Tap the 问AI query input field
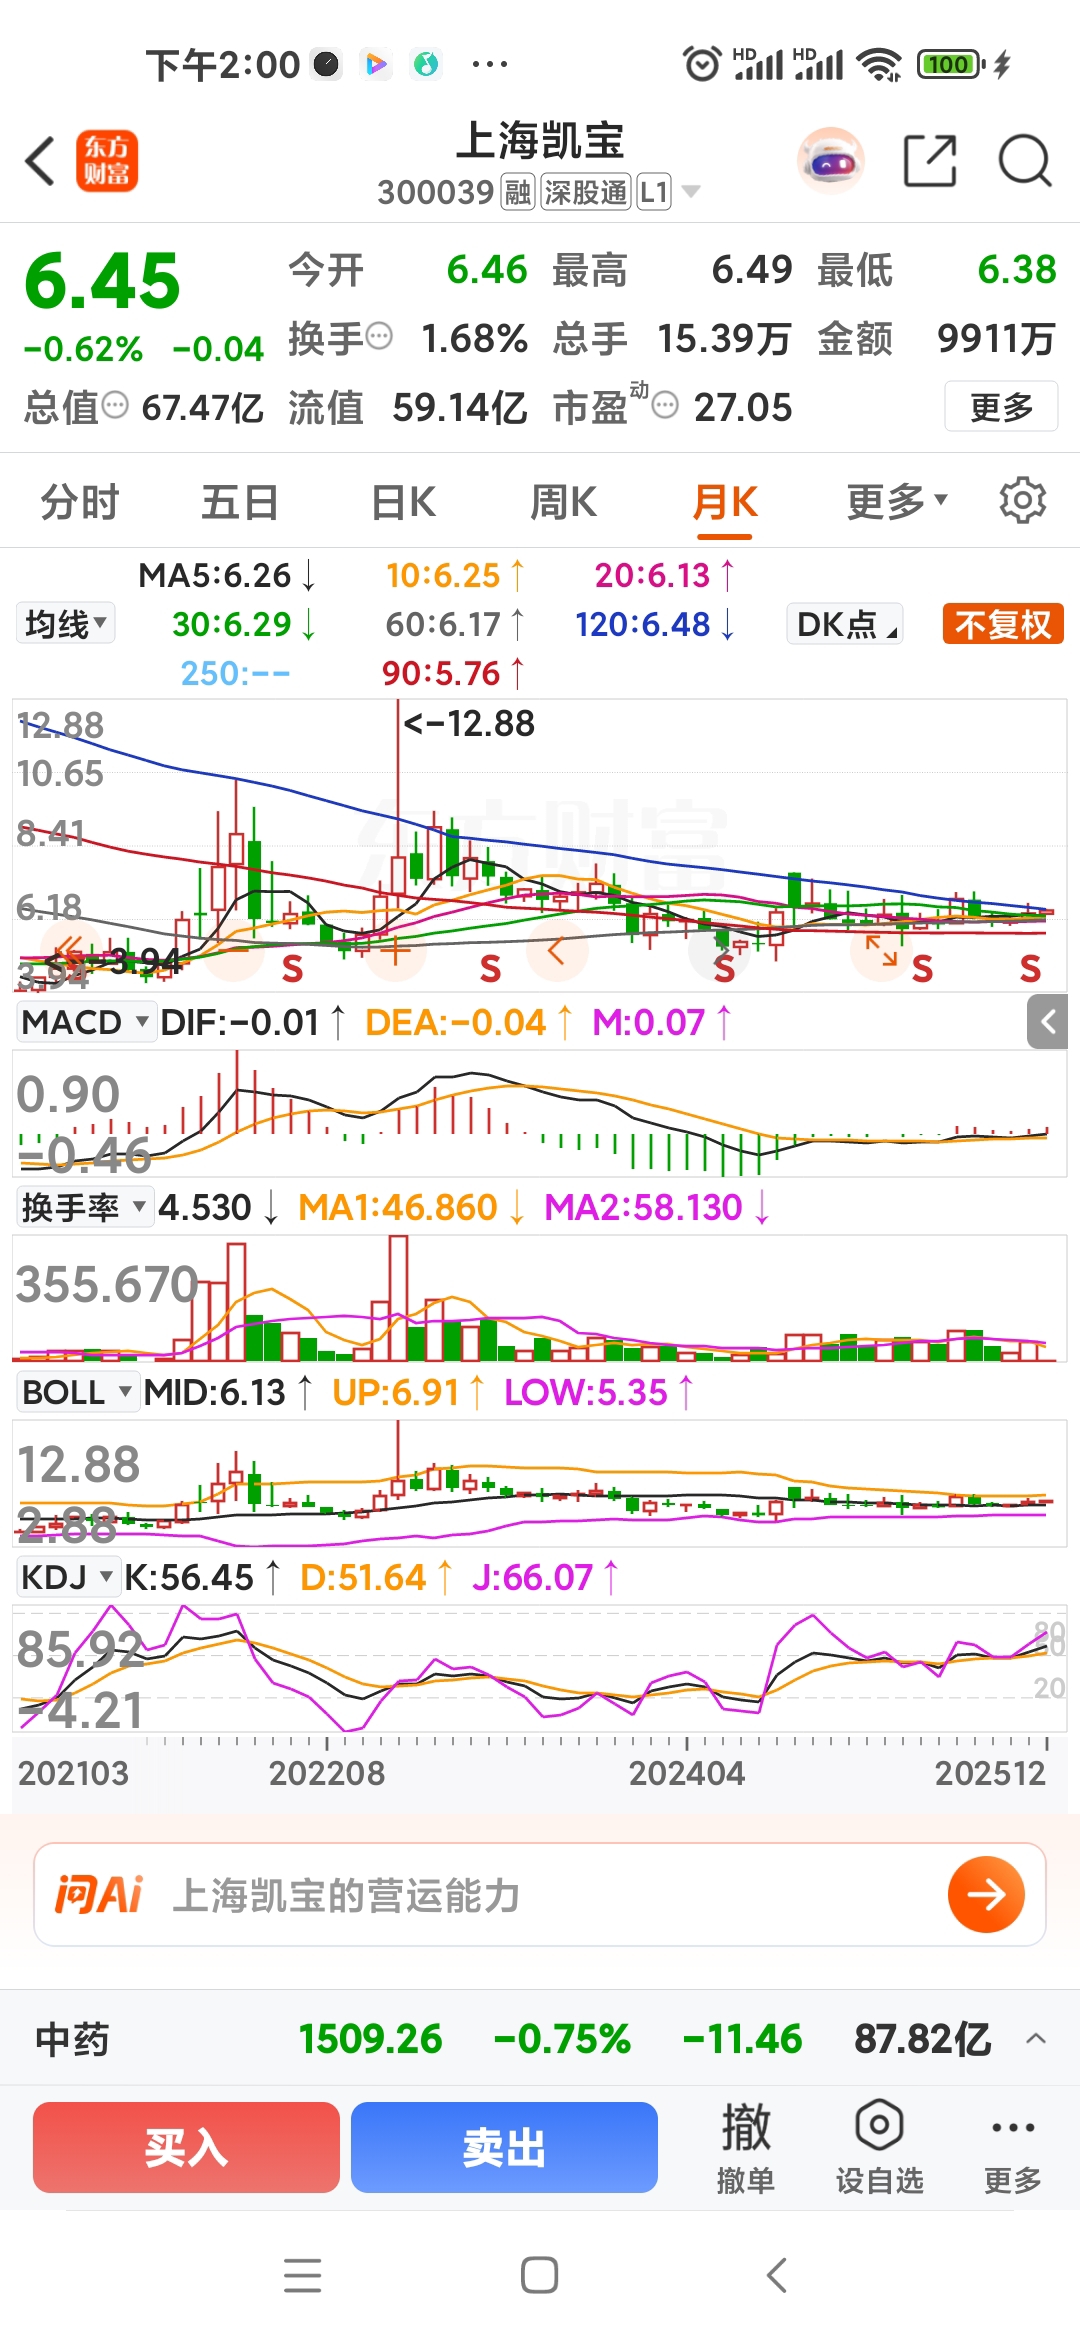The image size is (1080, 2340). point(540,1894)
